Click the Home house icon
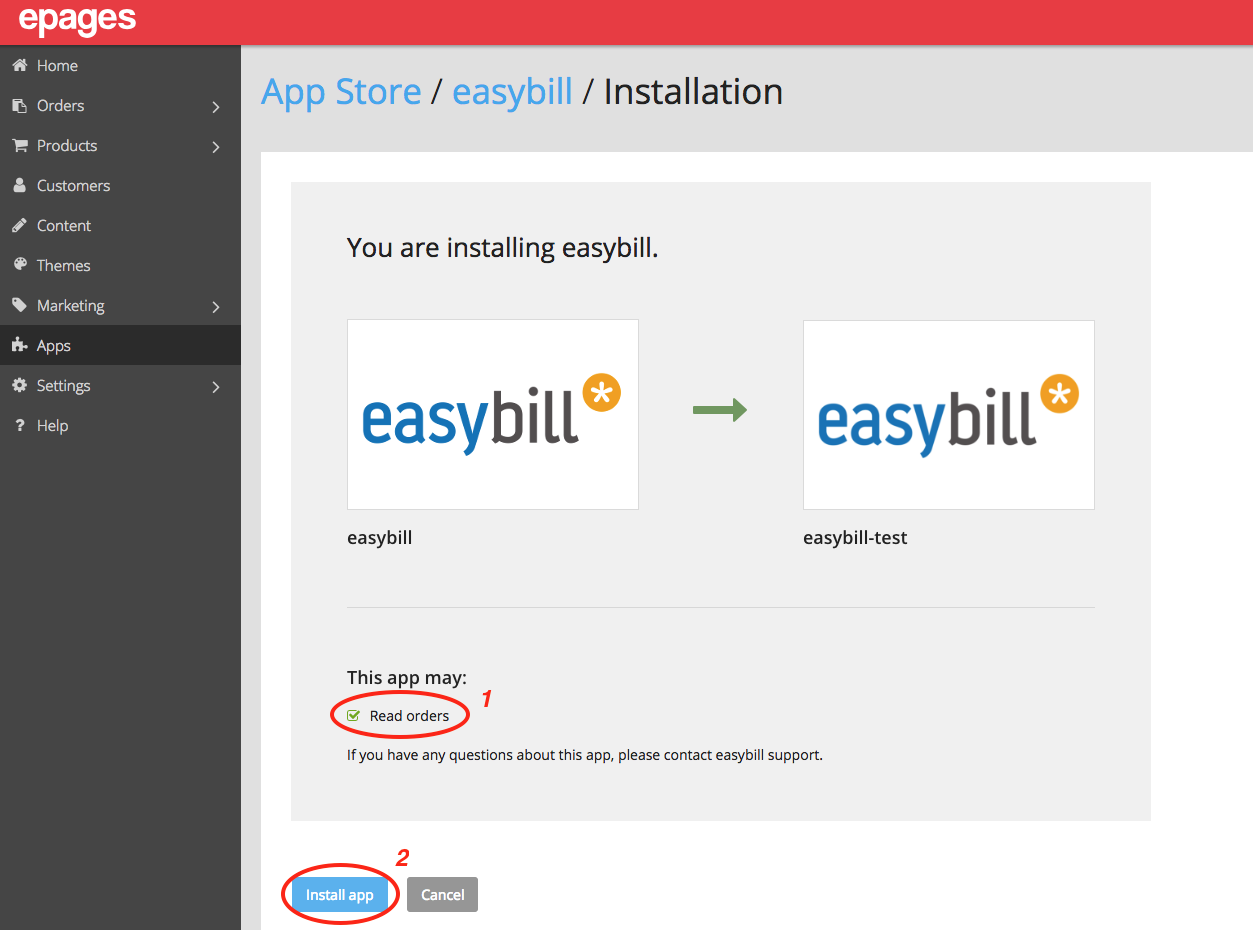 pyautogui.click(x=19, y=65)
